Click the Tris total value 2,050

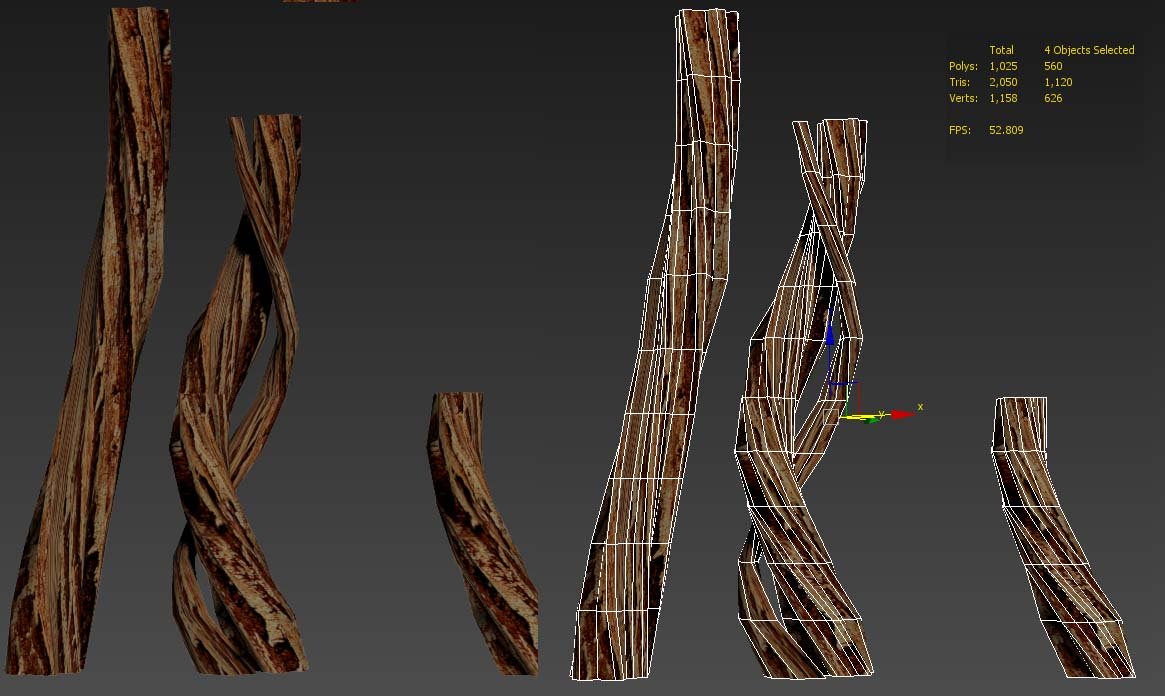point(1003,82)
